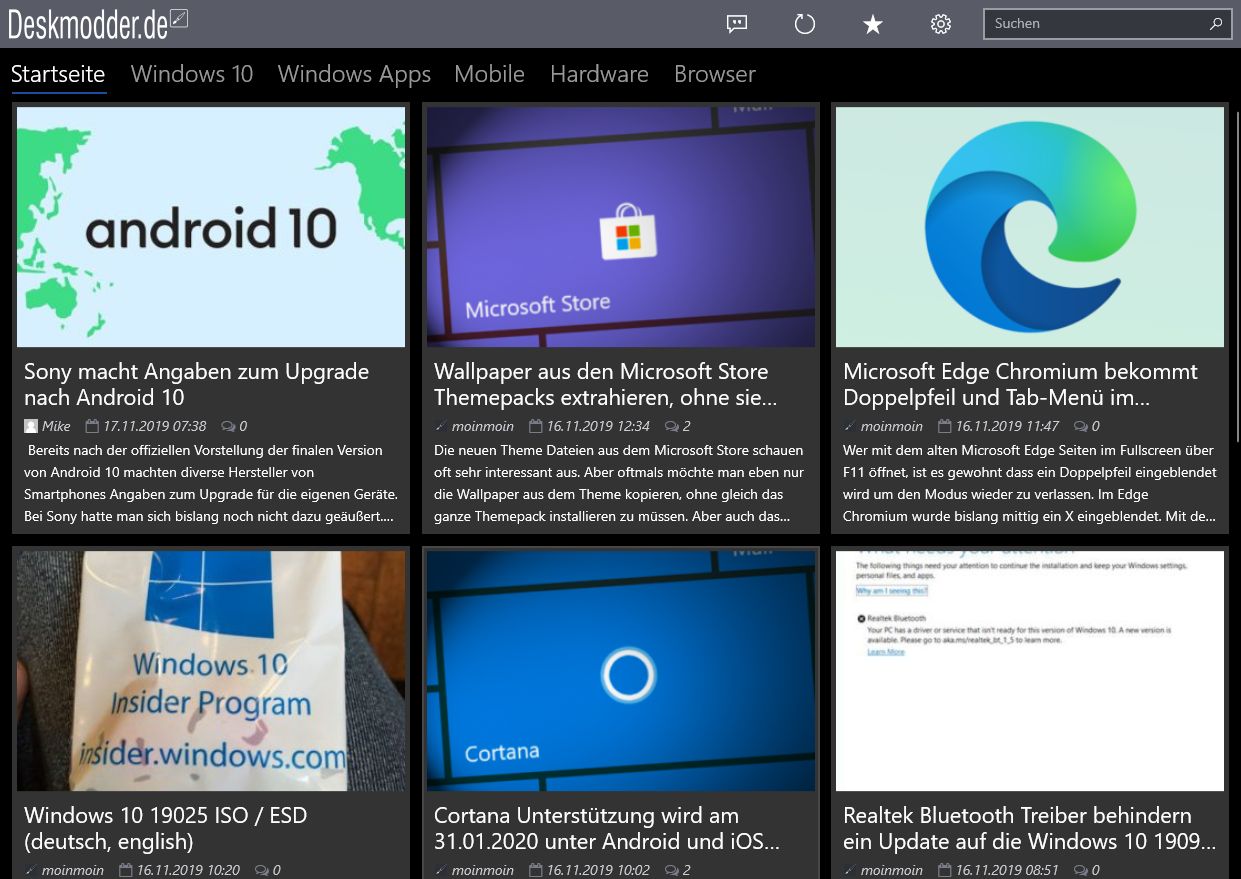
Task: Click comments icon on Sony Android 10 article
Action: [228, 426]
